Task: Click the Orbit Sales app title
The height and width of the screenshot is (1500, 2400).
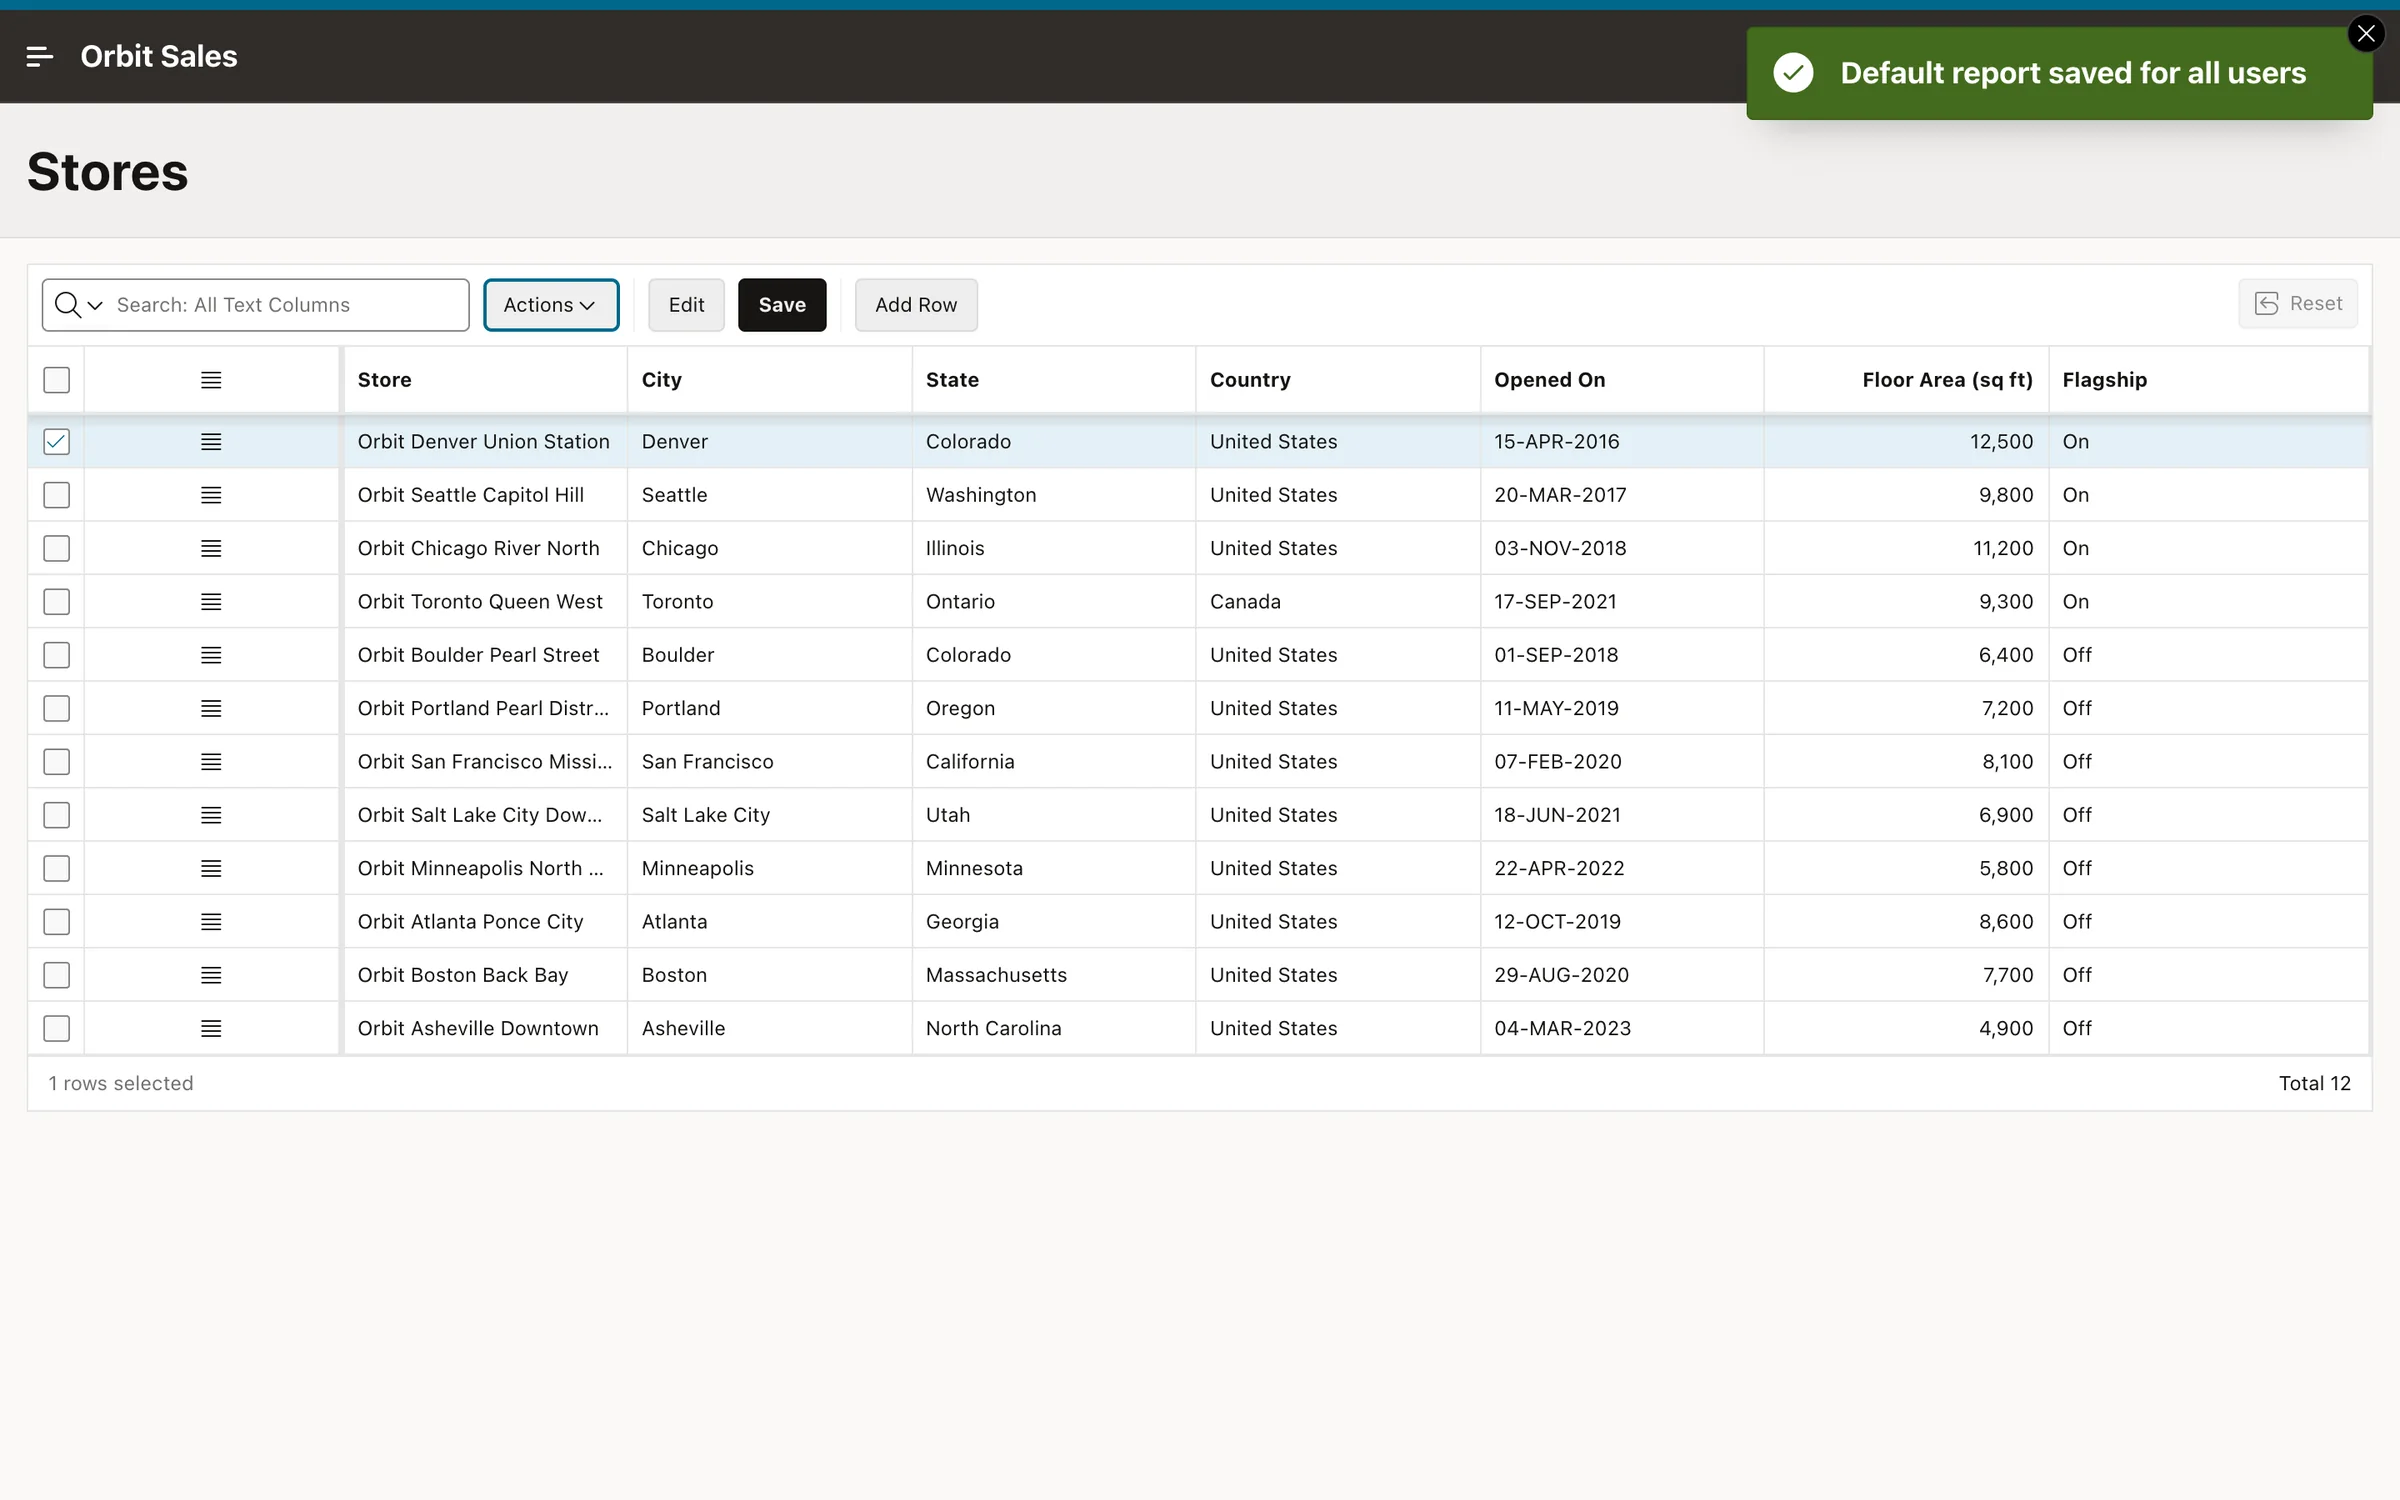Action: (159, 57)
